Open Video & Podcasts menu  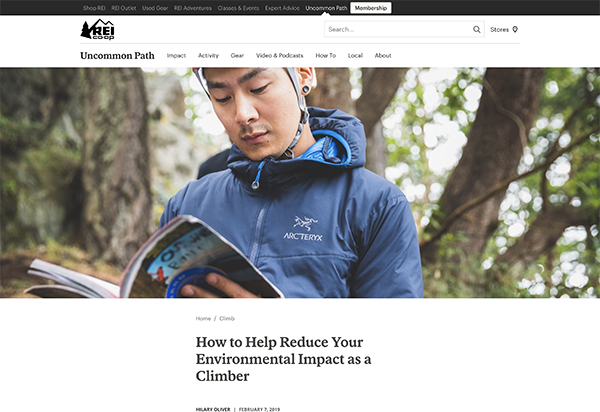[x=280, y=55]
